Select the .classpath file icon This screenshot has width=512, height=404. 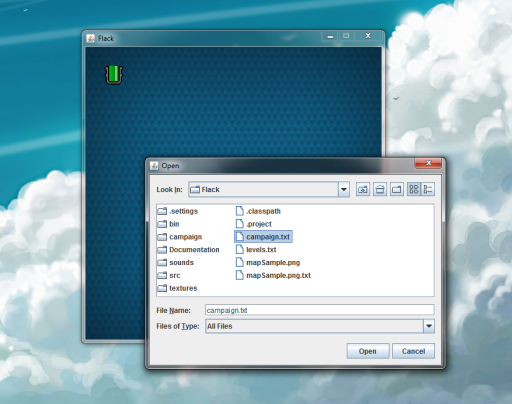(239, 211)
